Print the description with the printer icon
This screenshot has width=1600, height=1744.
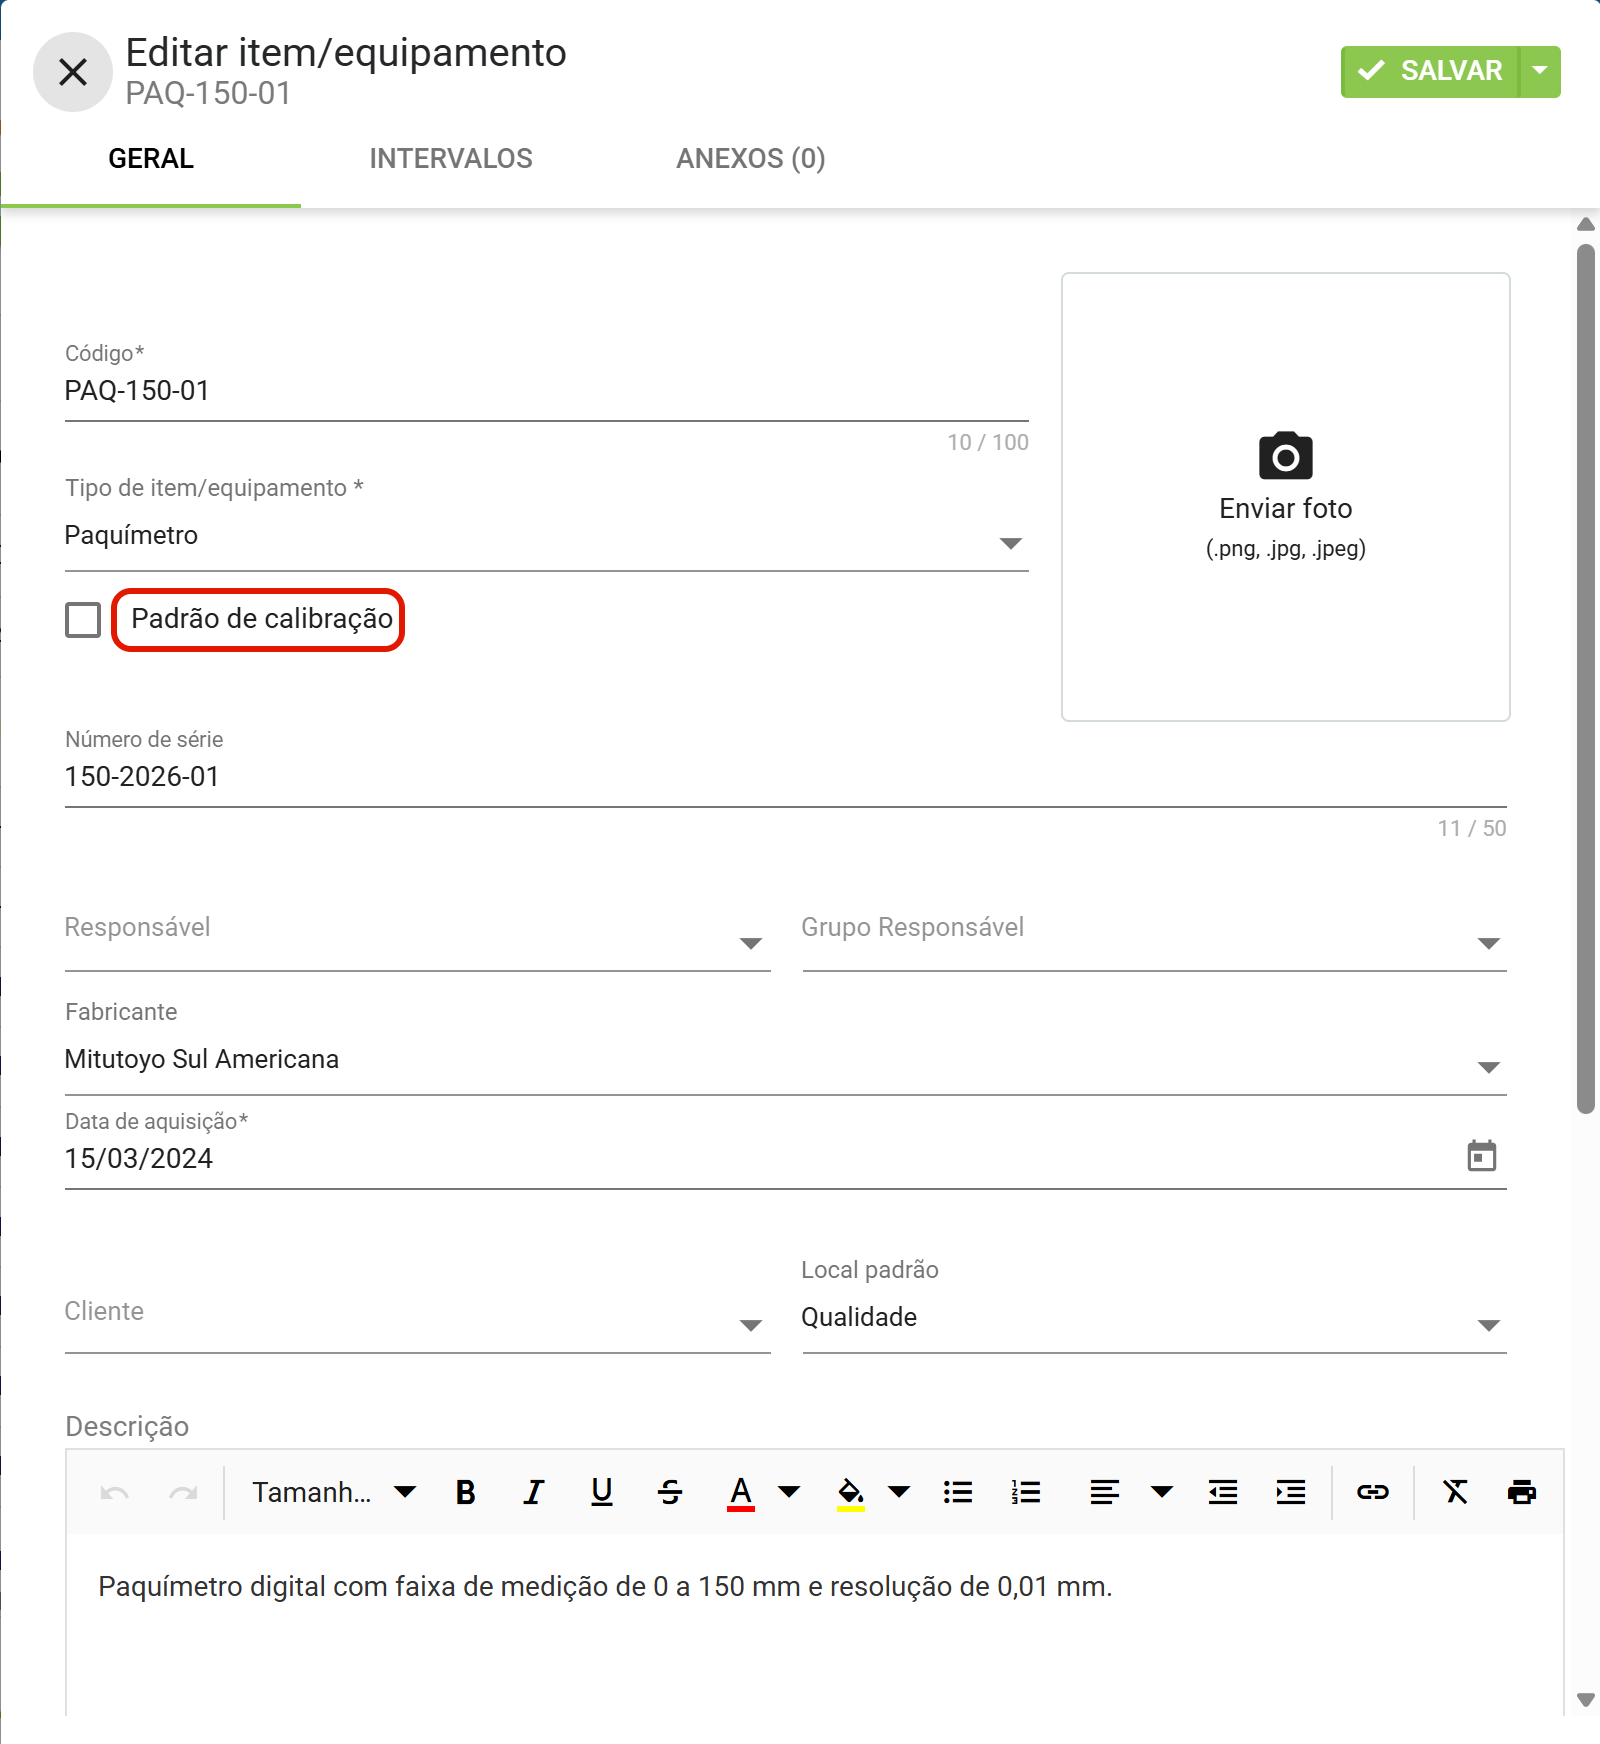tap(1522, 1493)
